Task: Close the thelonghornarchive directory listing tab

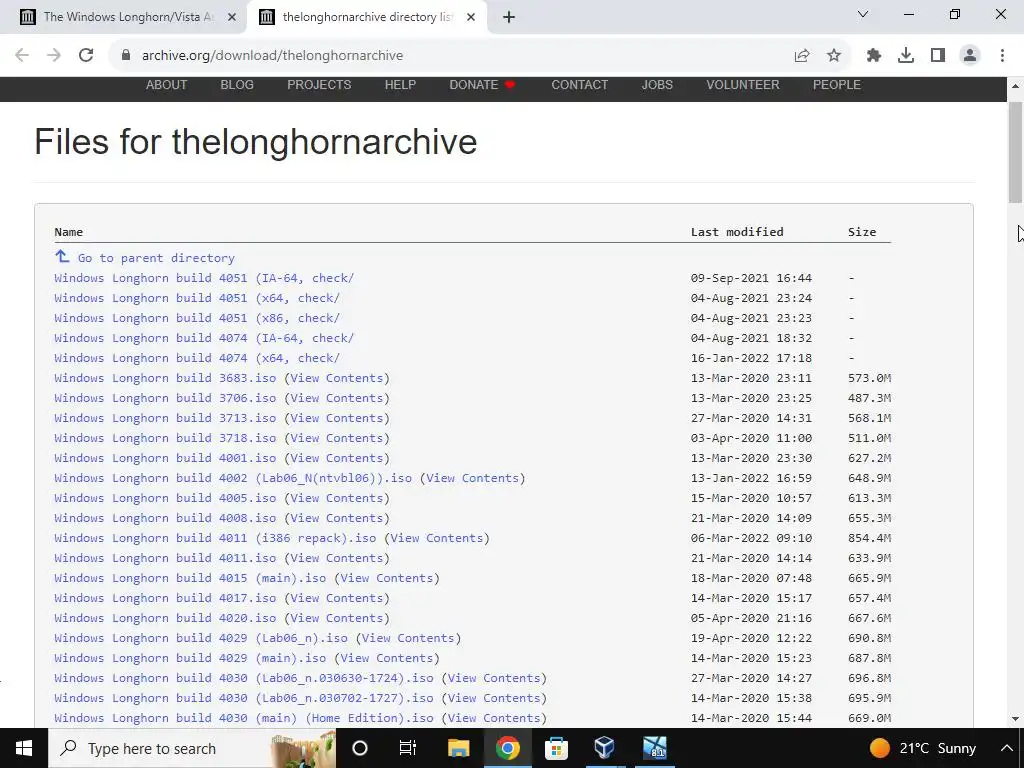Action: 471,17
